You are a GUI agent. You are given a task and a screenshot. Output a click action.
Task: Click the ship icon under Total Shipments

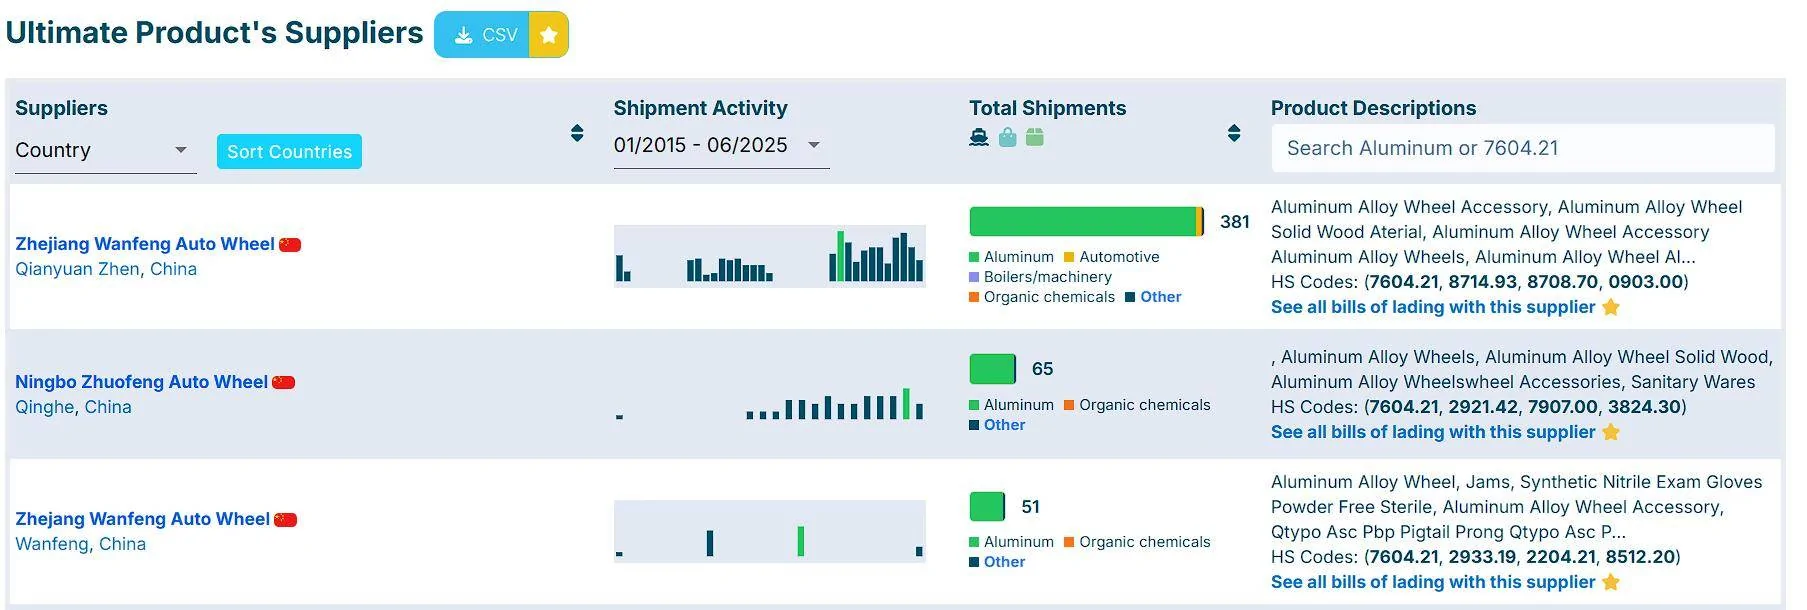(x=979, y=137)
